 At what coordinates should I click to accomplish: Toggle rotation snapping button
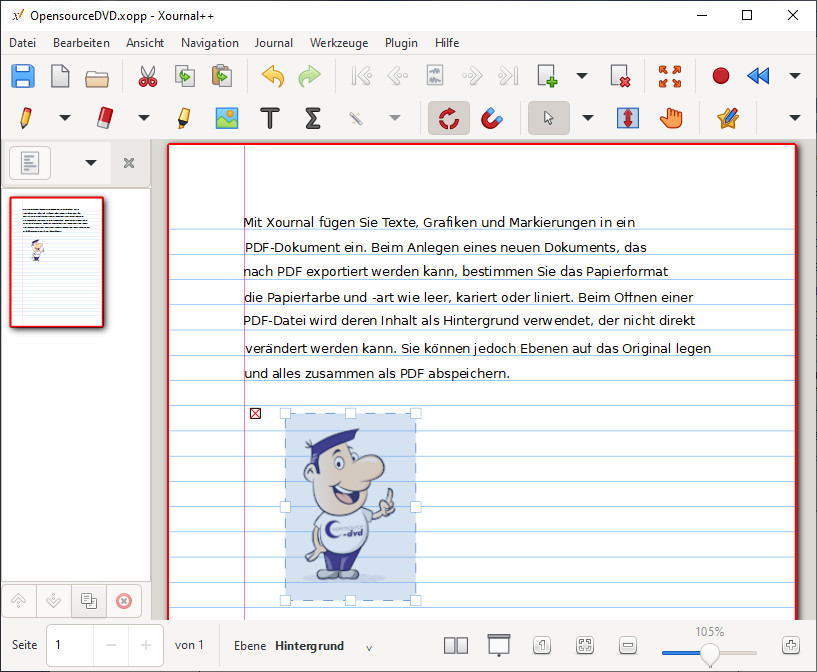tap(449, 118)
